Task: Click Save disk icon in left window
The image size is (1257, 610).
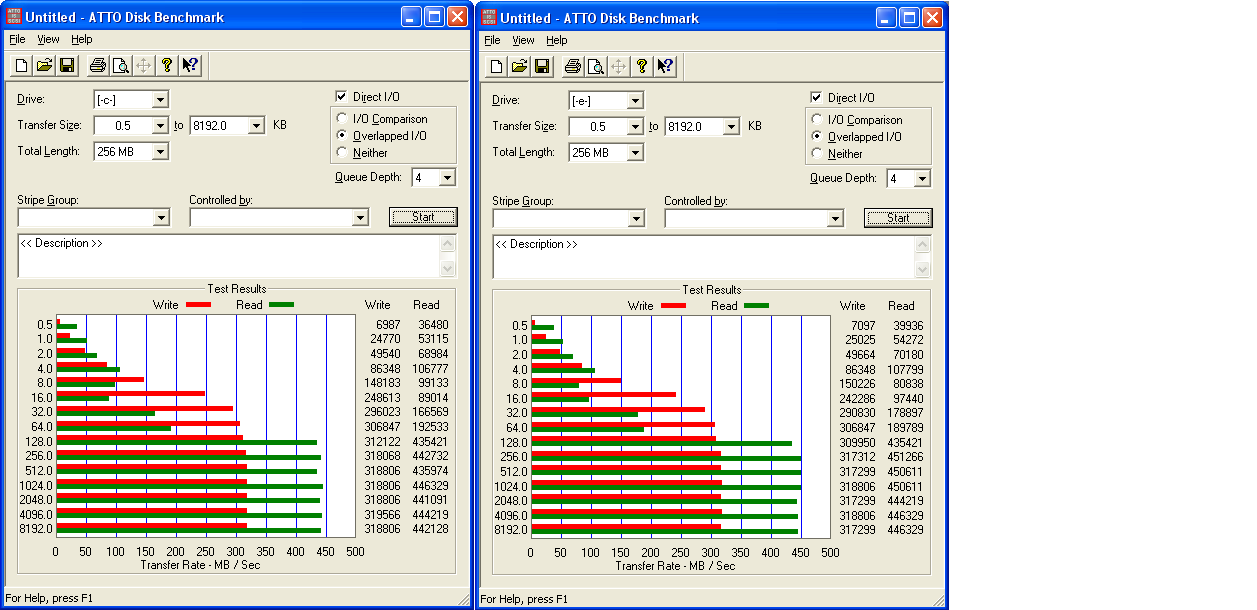Action: click(67, 66)
